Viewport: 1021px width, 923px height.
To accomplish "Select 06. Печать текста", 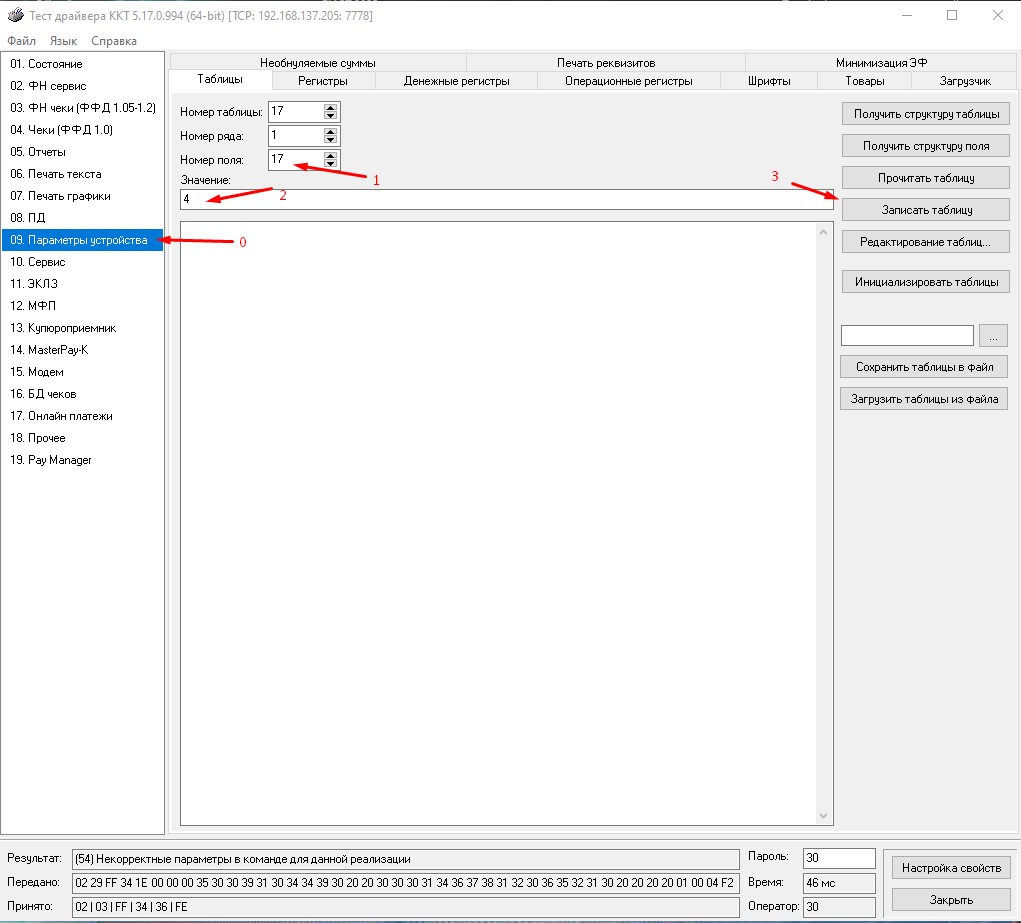I will pos(82,174).
